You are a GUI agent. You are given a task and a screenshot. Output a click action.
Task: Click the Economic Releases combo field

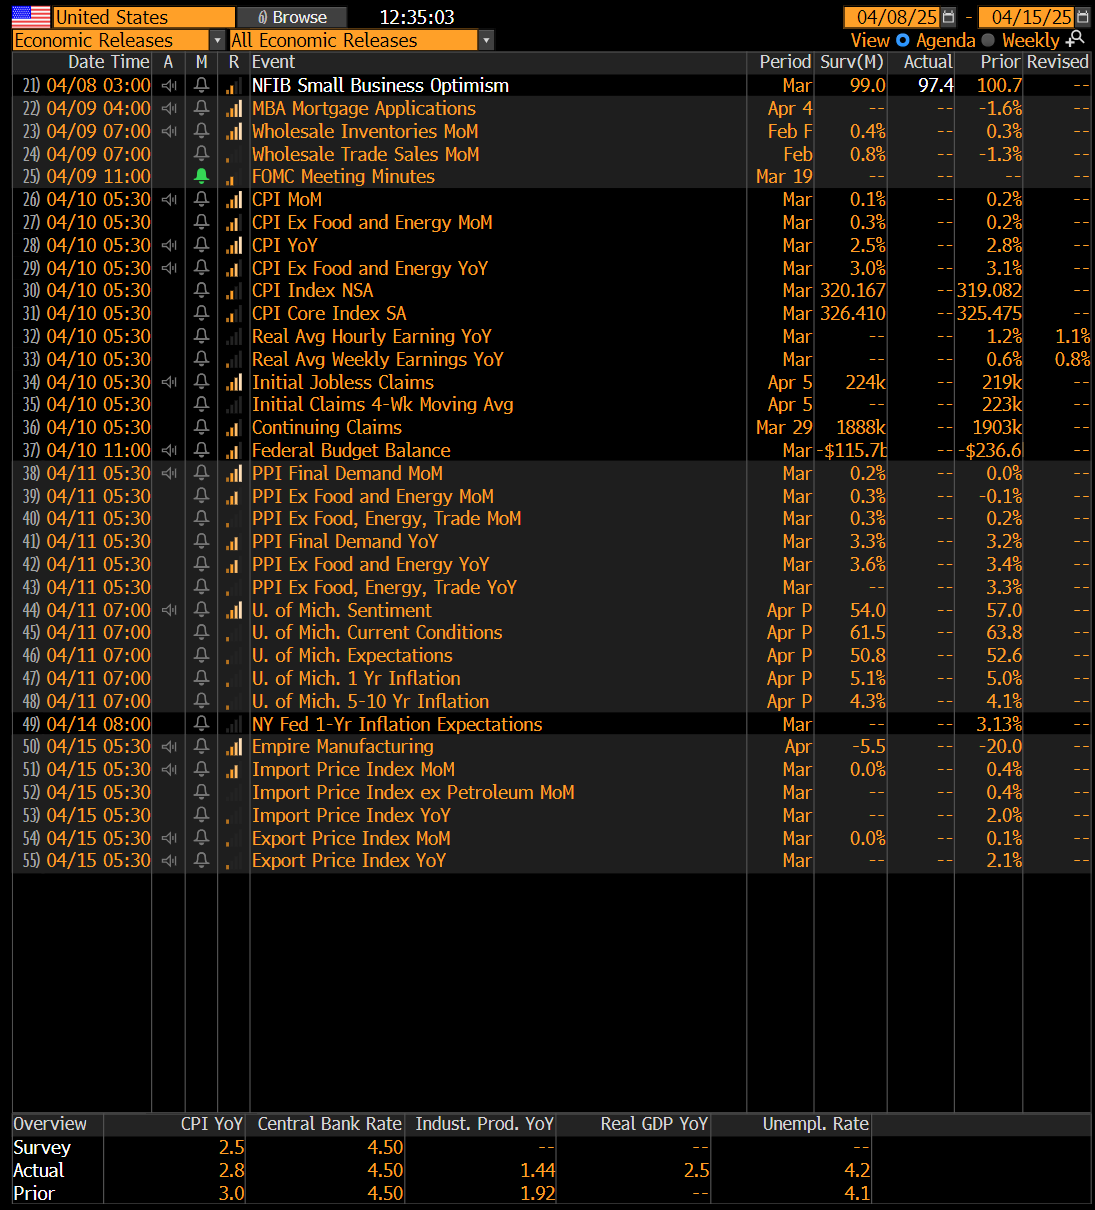[112, 40]
